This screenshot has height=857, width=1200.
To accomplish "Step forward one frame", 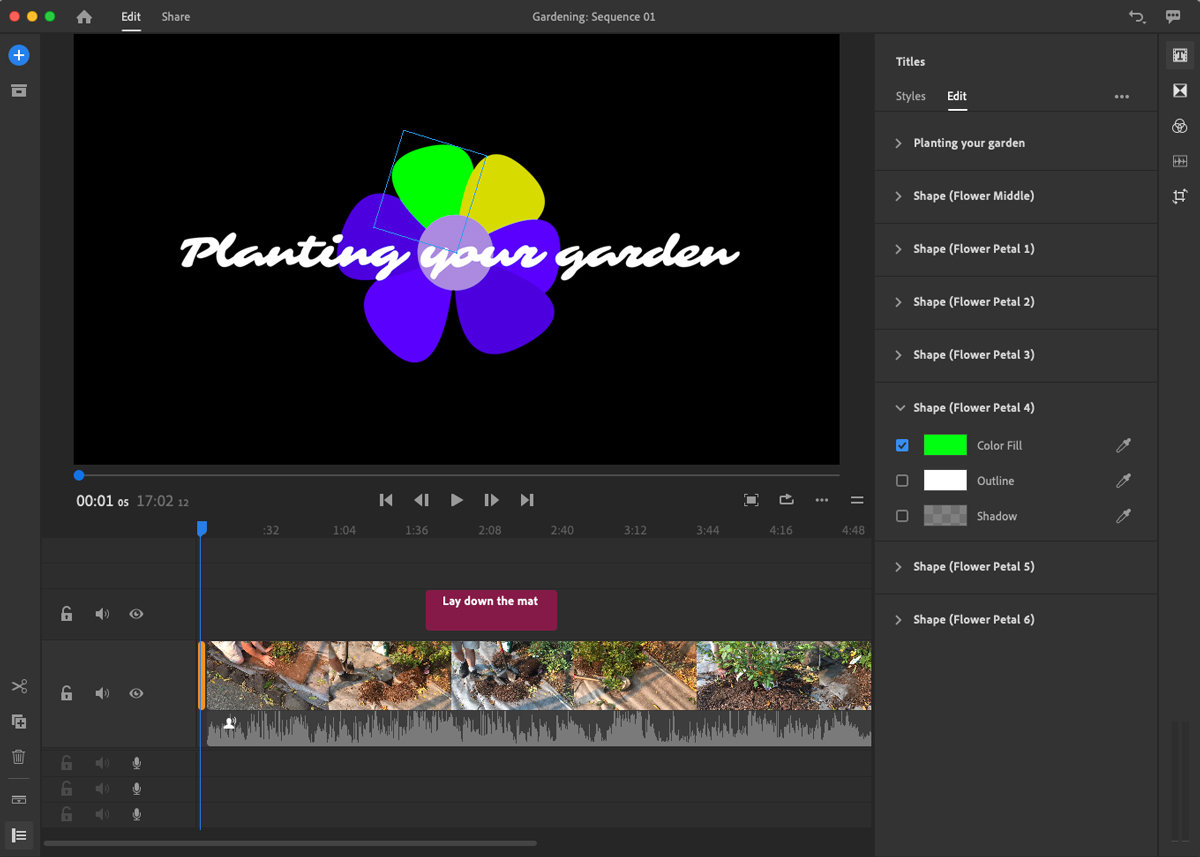I will (491, 500).
